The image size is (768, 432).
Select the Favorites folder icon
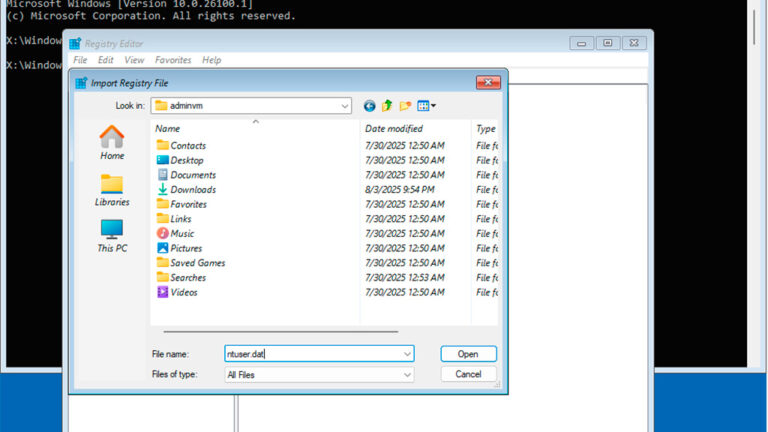[162, 204]
